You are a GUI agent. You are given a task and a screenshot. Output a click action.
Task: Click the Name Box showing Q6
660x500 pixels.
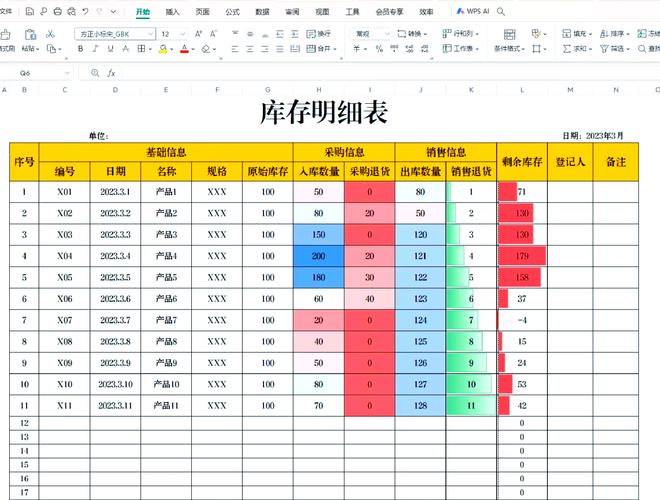pyautogui.click(x=25, y=73)
